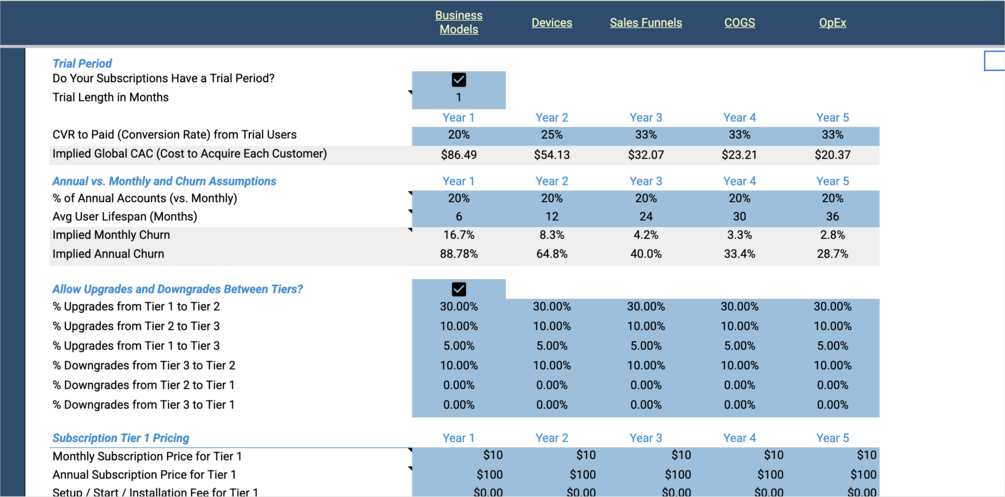This screenshot has height=497, width=1005.
Task: Click % Downgrades from Tier 3 to Tier 2 label
Action: click(144, 366)
